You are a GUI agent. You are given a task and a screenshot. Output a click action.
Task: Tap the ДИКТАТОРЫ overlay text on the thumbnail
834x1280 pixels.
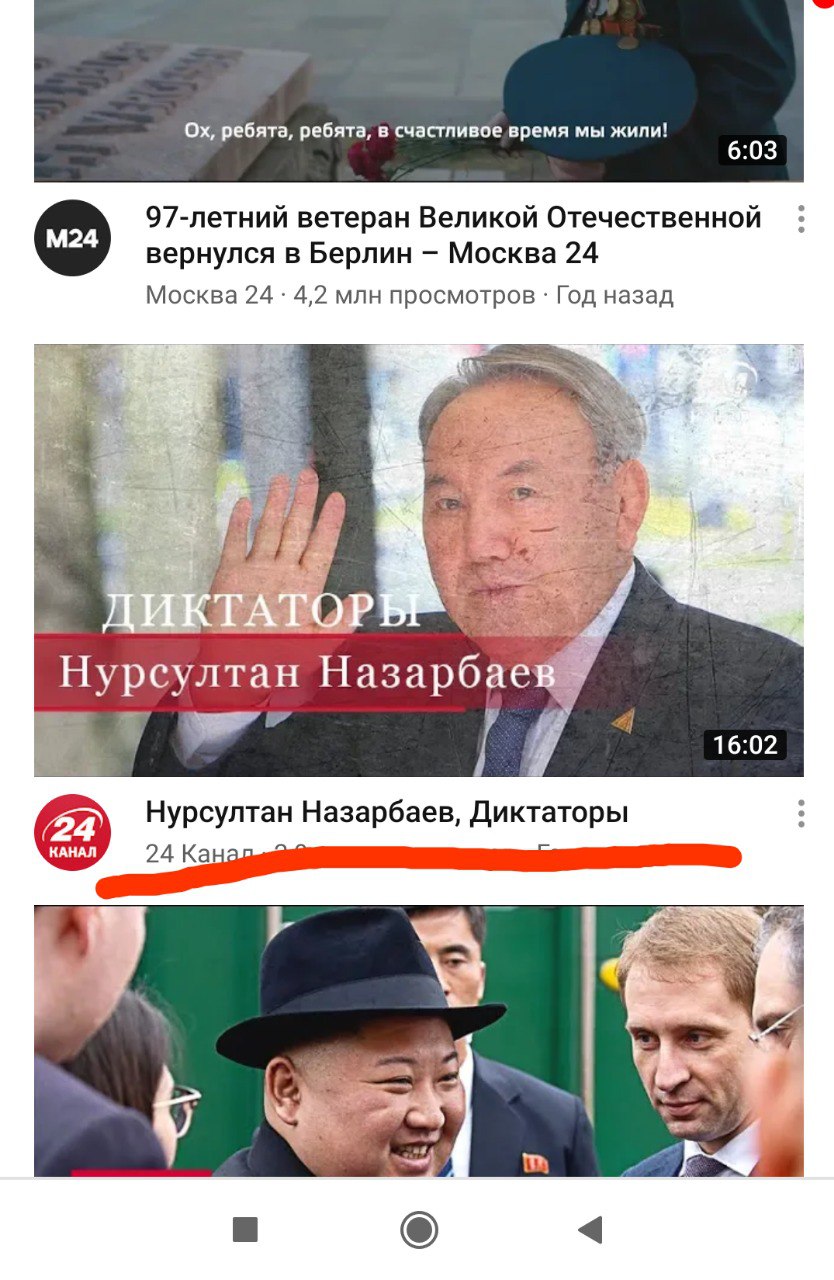[261, 609]
